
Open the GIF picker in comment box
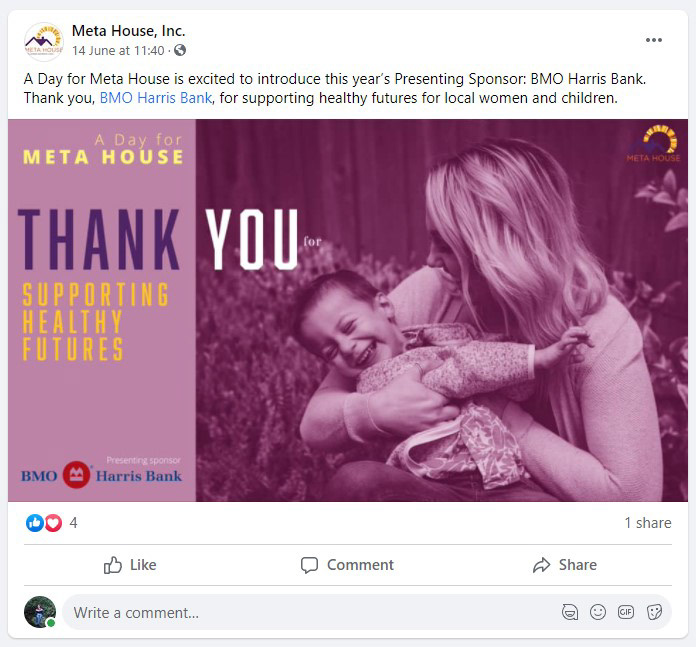pyautogui.click(x=626, y=612)
